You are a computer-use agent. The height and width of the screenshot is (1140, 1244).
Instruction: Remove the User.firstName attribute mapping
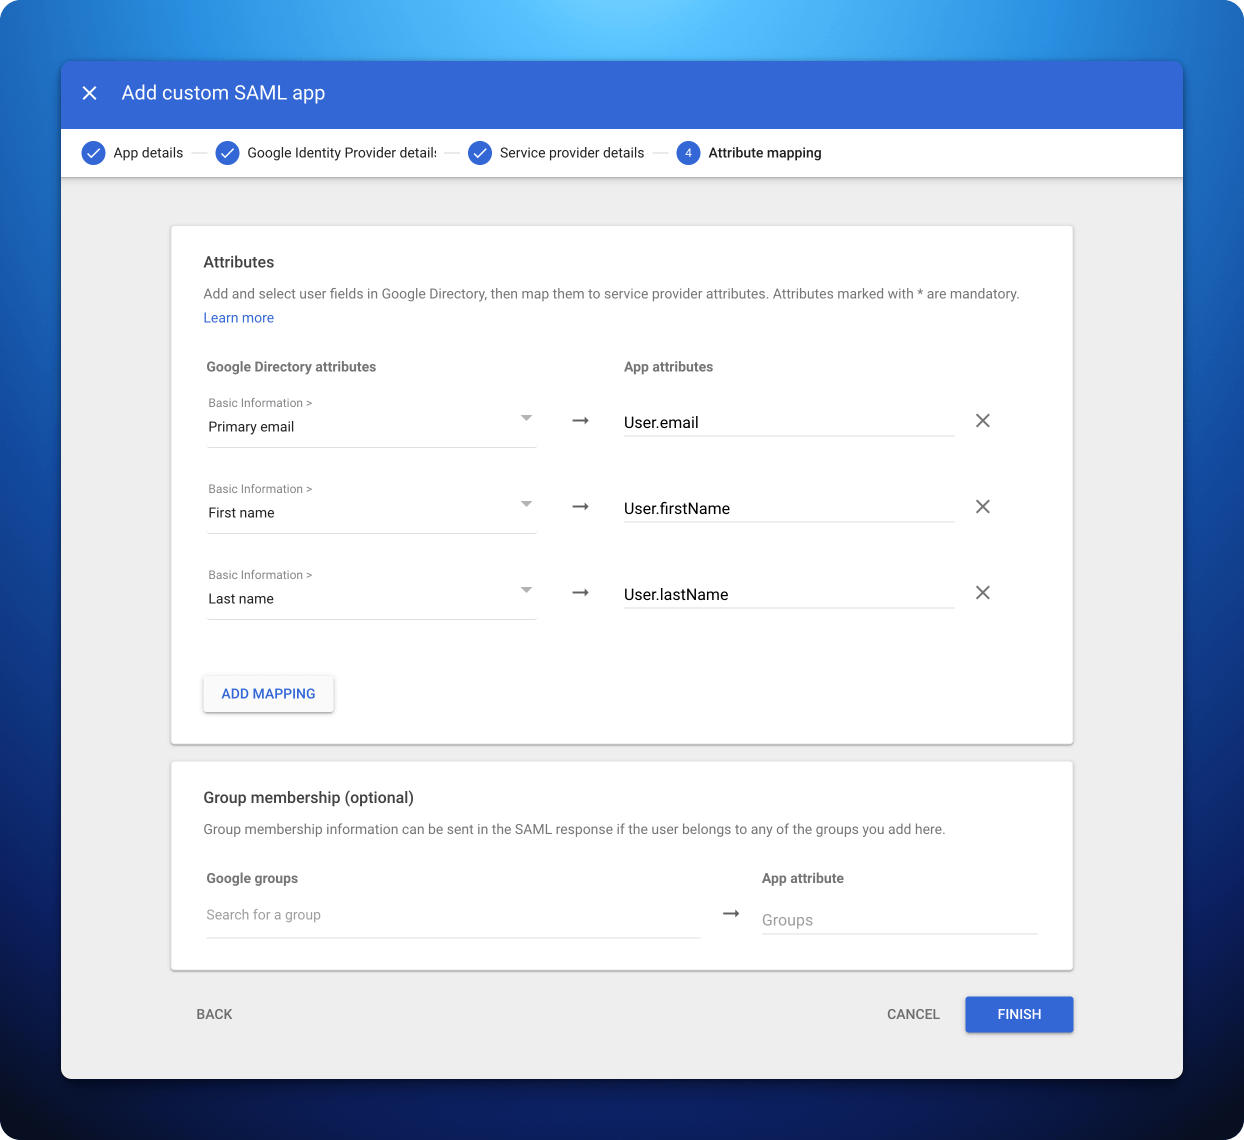[x=982, y=506]
